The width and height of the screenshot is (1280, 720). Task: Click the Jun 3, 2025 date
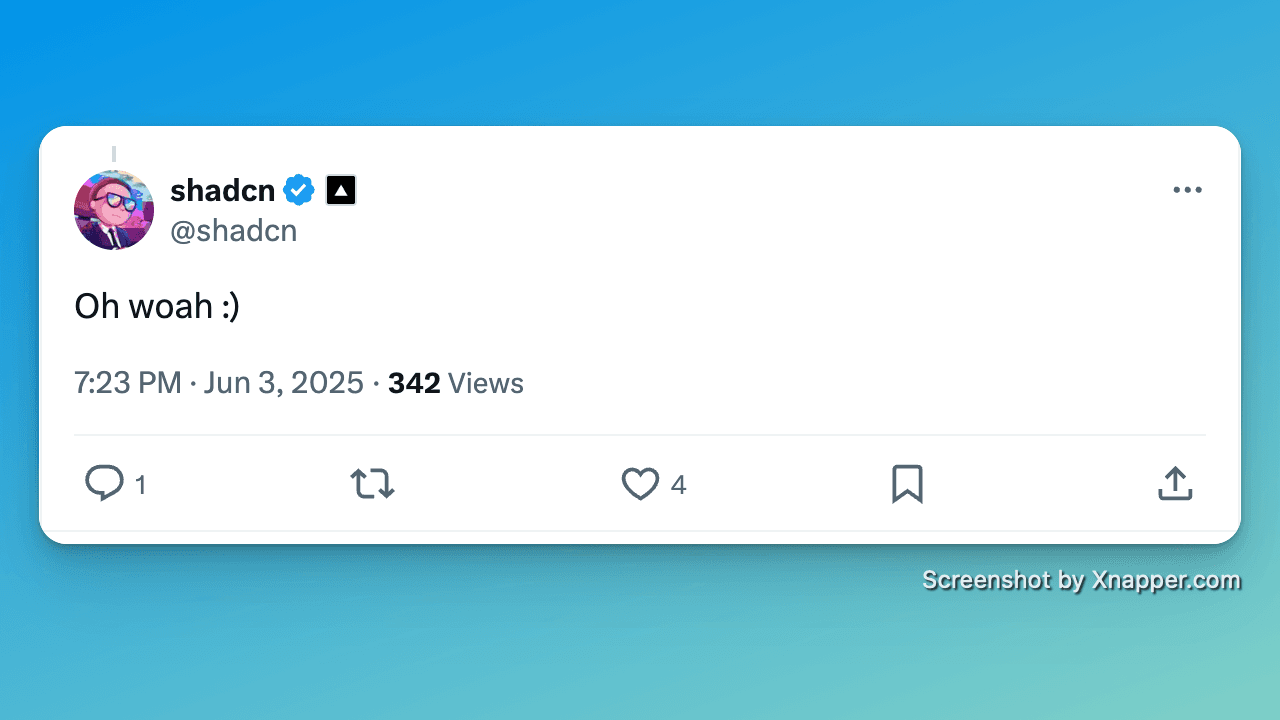tap(284, 383)
